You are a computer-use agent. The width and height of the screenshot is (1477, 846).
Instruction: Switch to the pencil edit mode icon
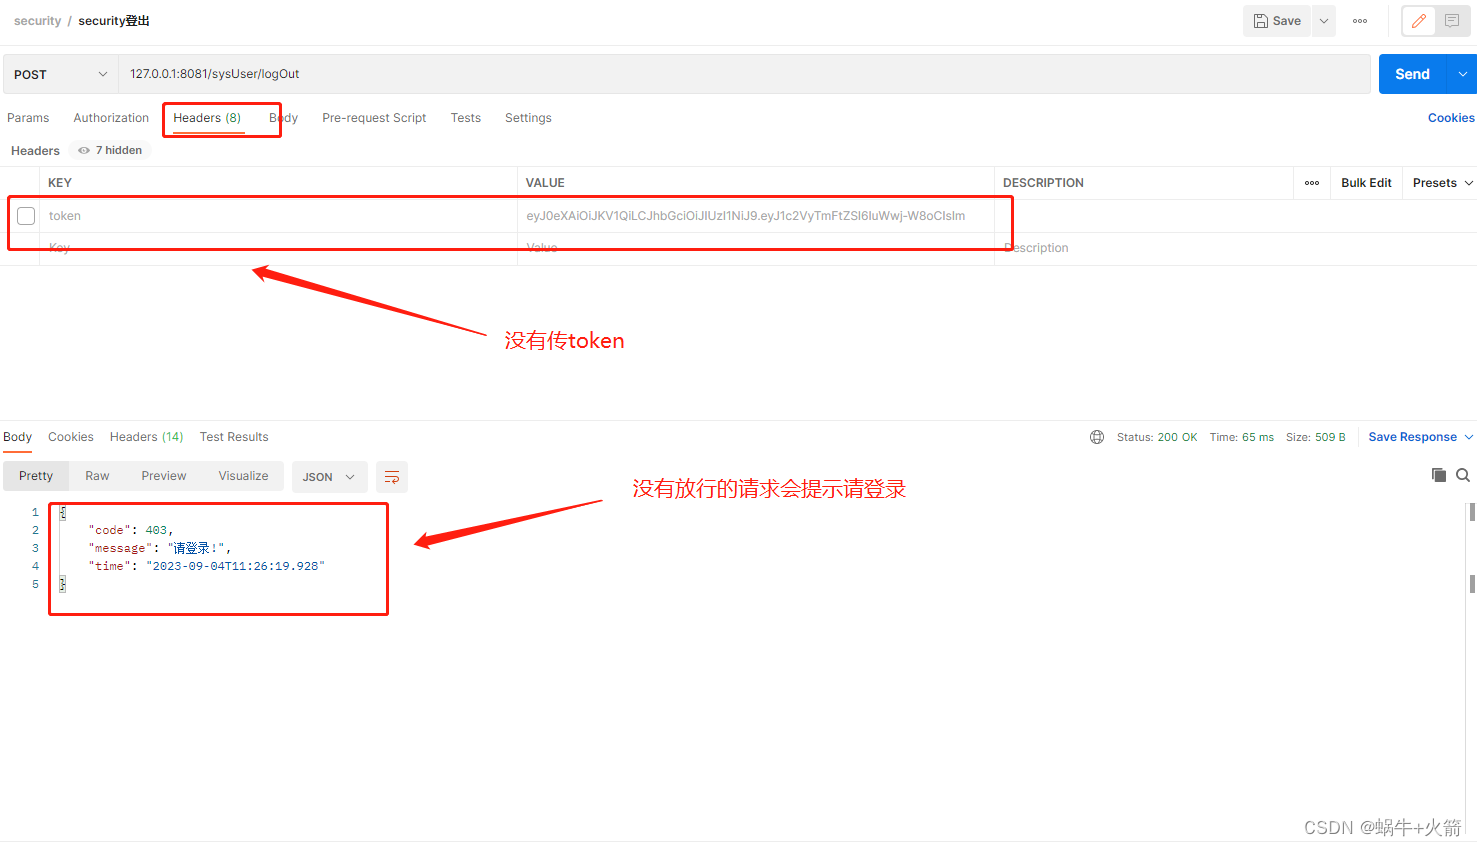[1419, 21]
